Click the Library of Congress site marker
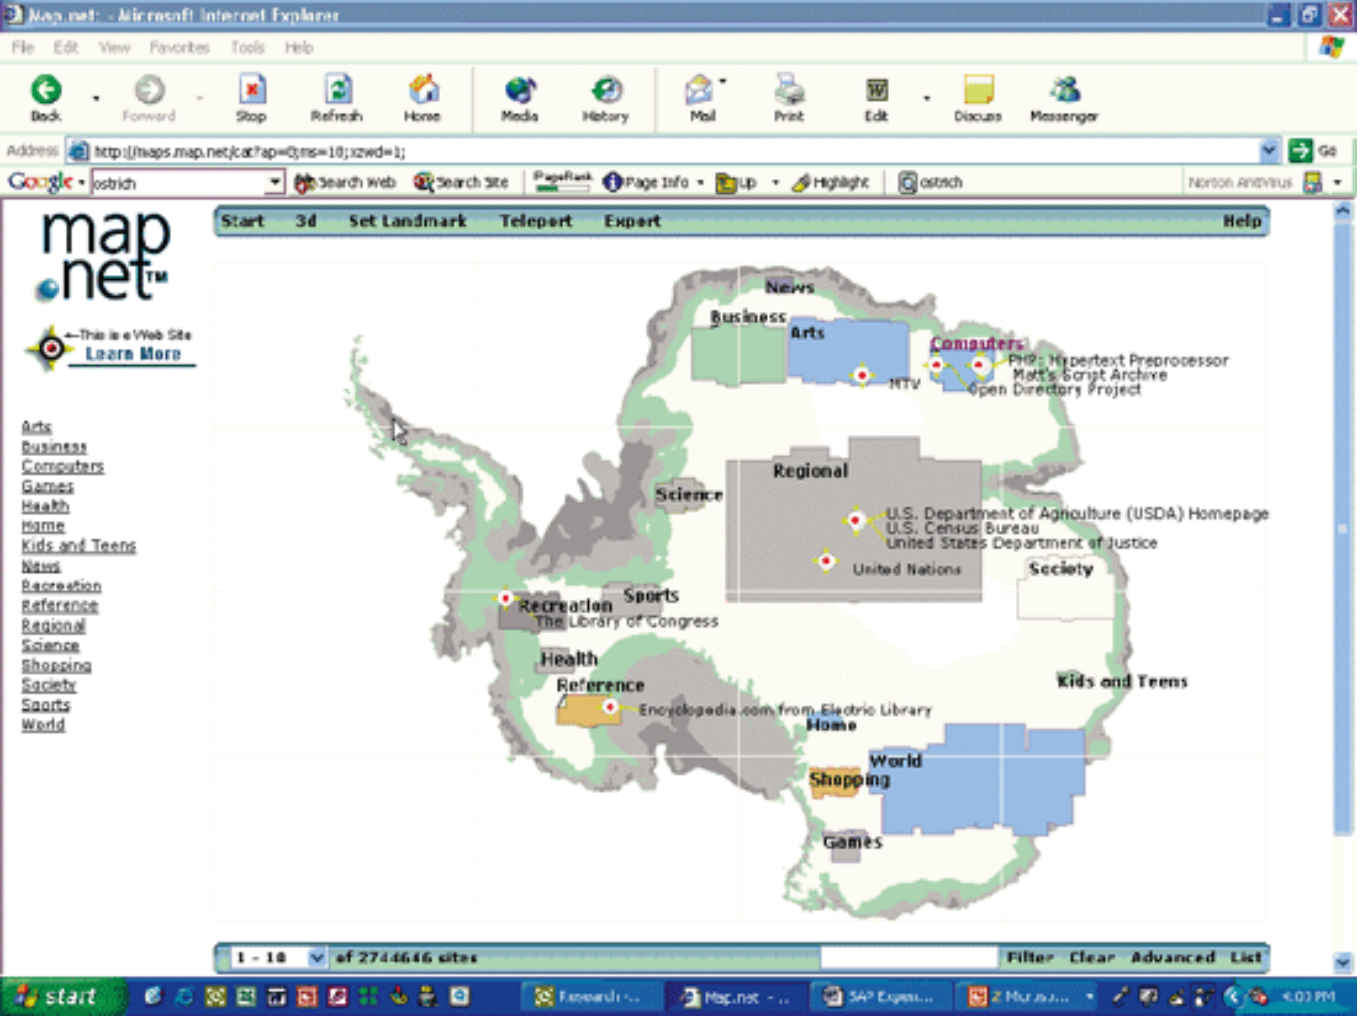 506,598
